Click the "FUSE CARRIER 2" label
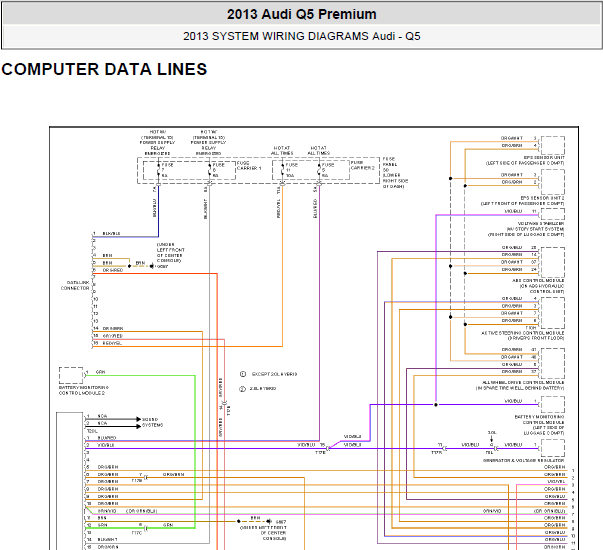This screenshot has width=603, height=550. pos(362,165)
